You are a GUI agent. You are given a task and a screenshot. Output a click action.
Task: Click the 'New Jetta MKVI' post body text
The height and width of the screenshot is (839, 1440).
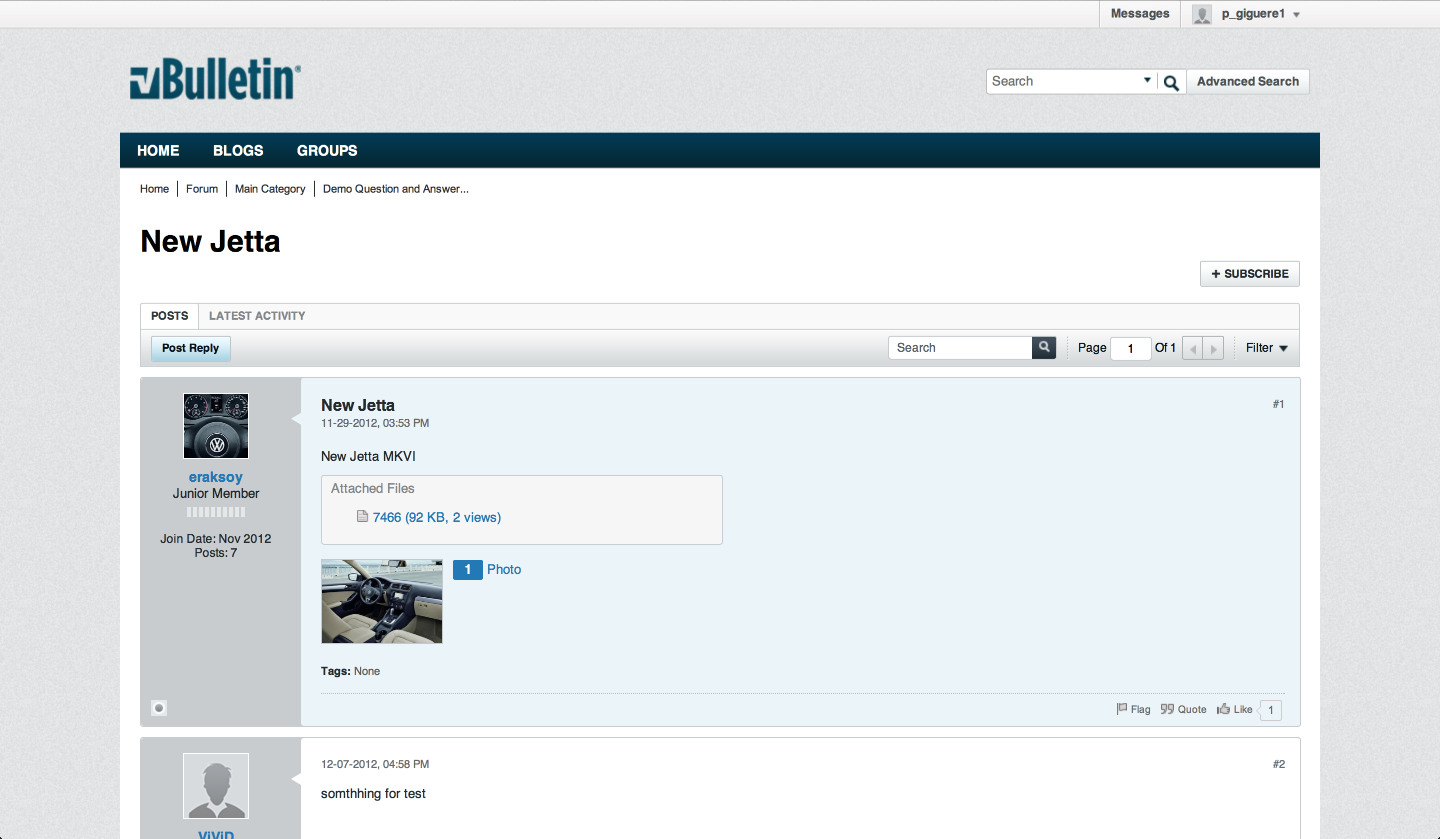point(368,456)
